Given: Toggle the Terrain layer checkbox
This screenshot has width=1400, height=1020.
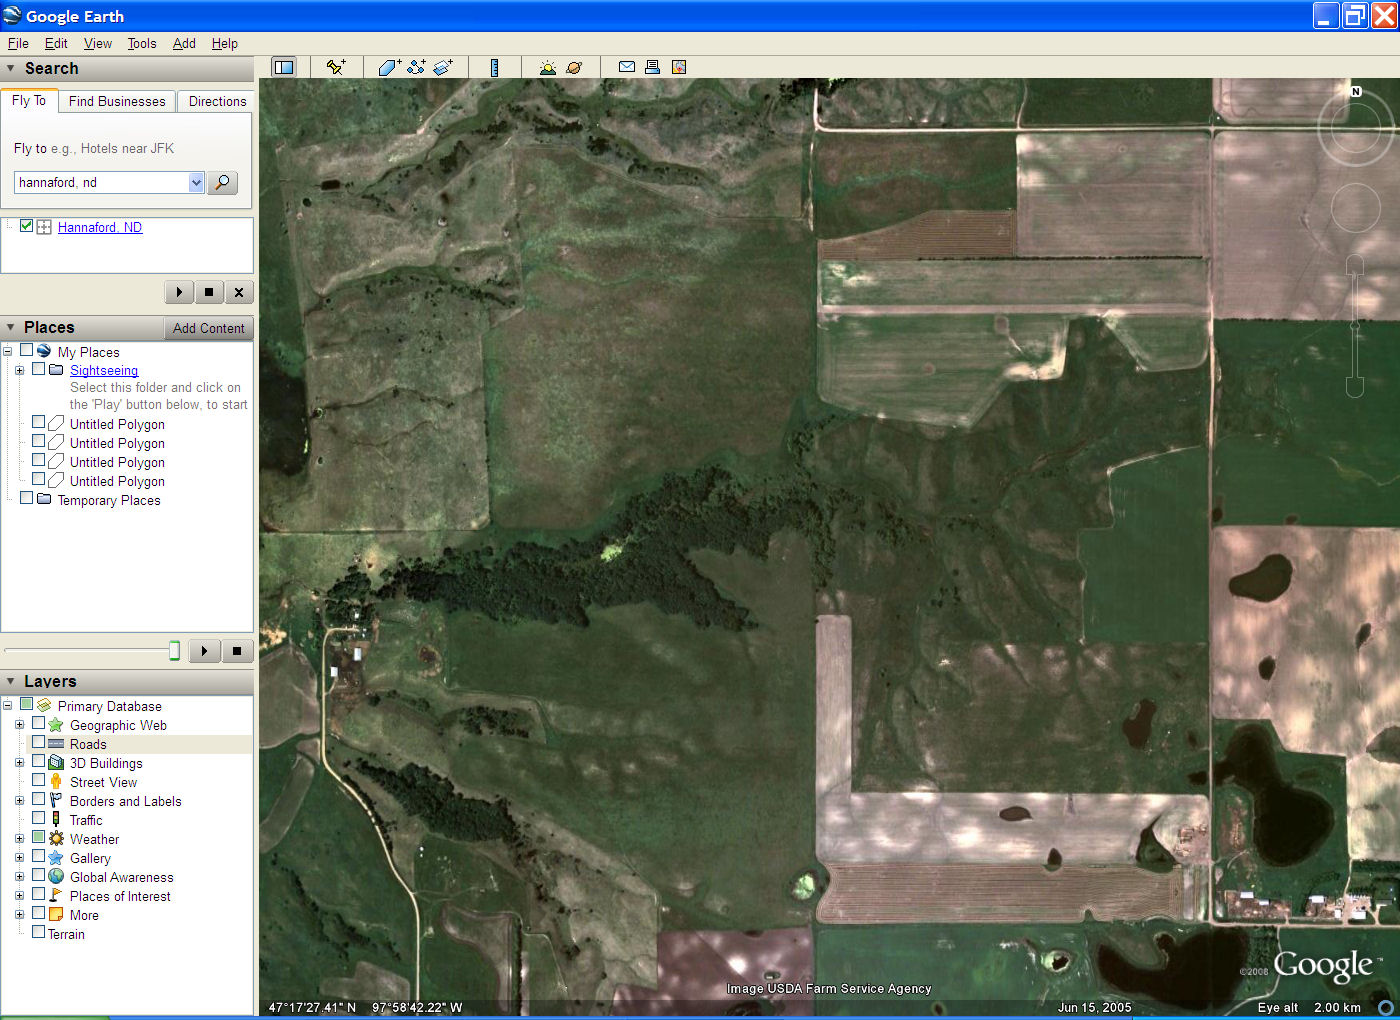Looking at the screenshot, I should point(38,932).
